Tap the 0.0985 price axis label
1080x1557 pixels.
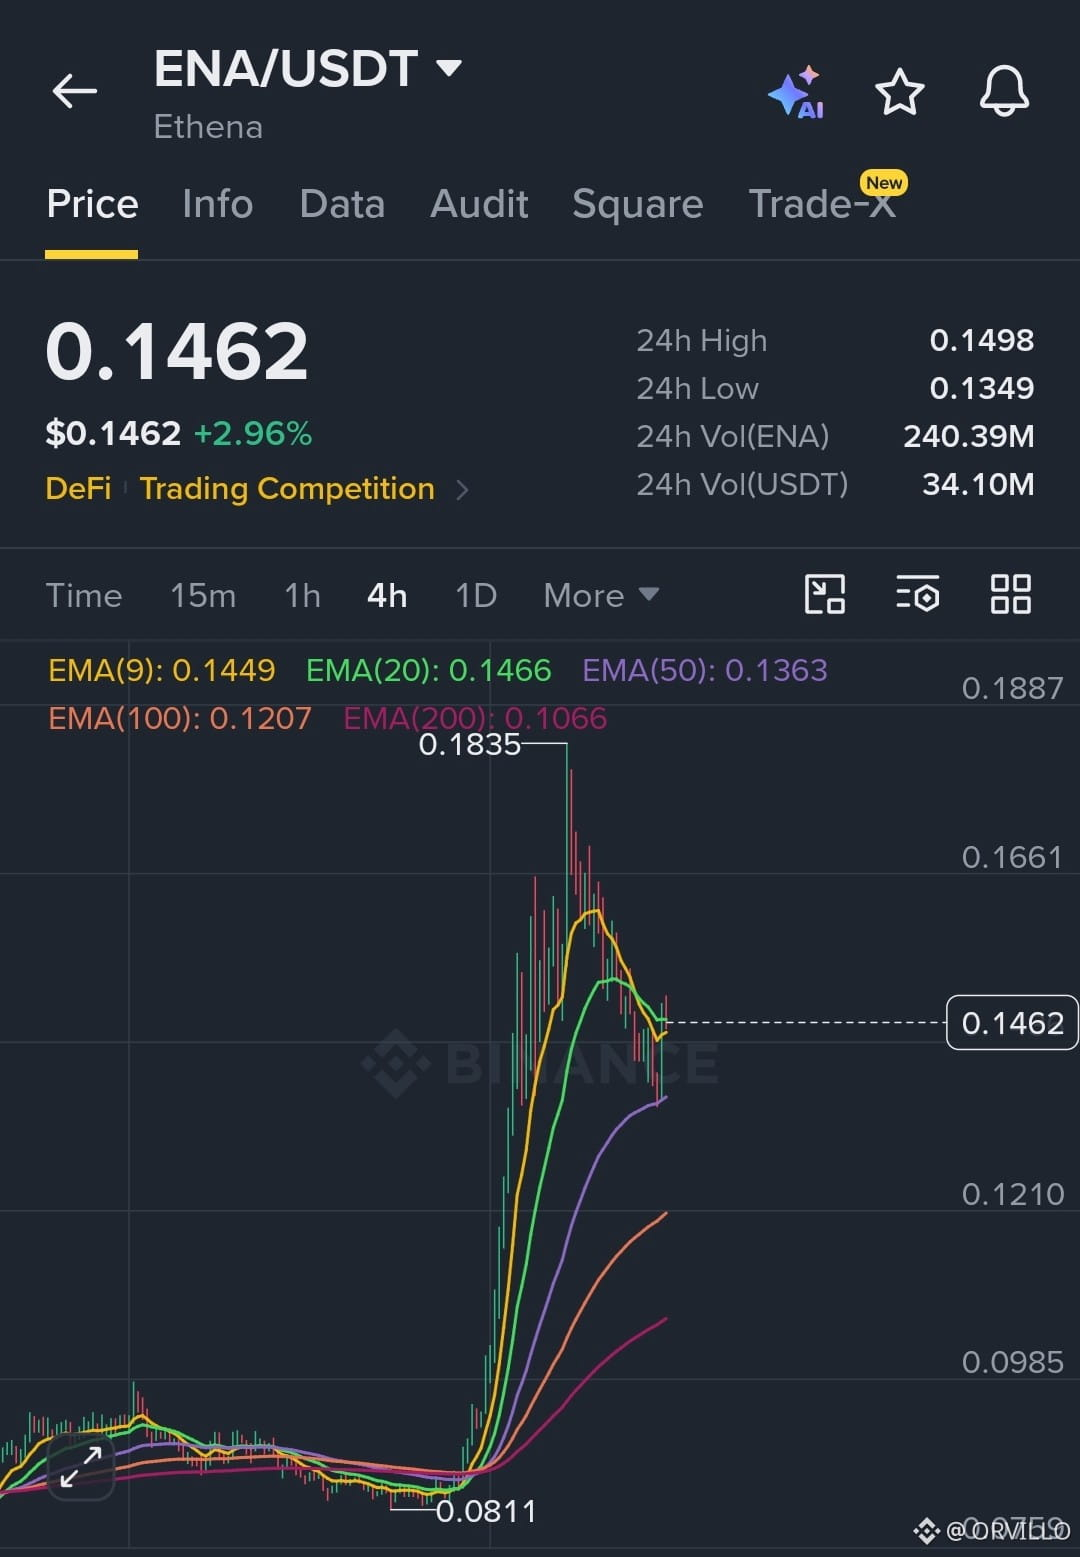1012,1362
